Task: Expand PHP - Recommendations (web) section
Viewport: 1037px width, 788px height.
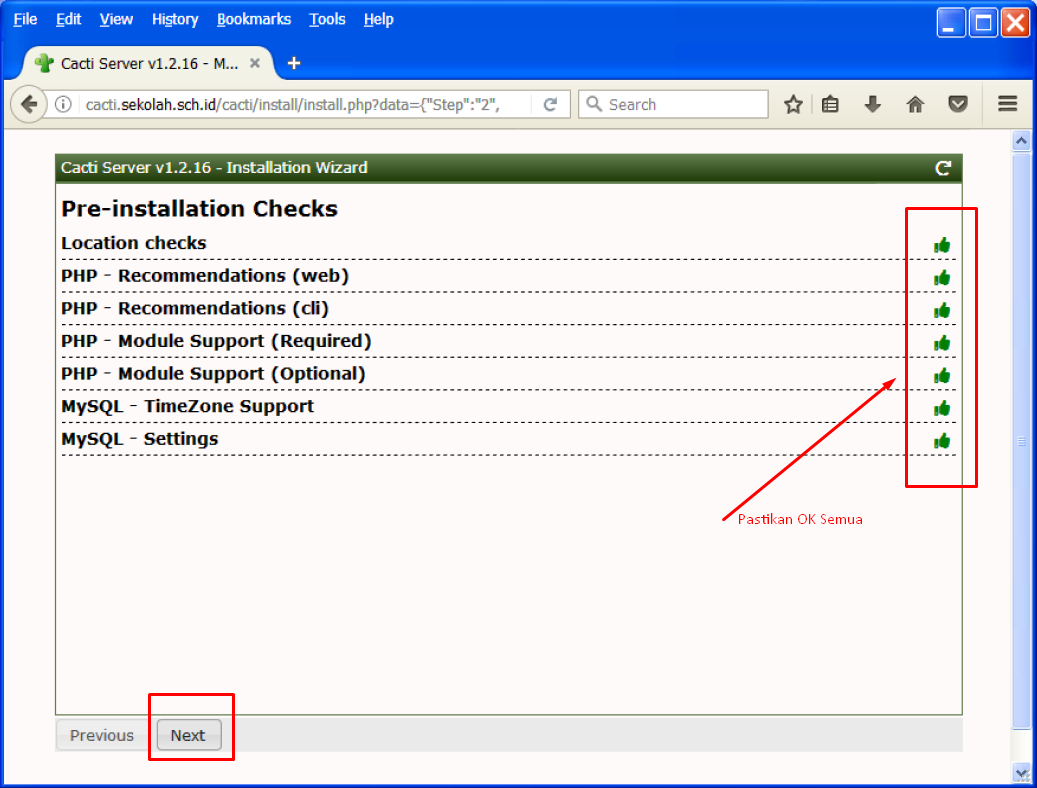Action: pyautogui.click(x=205, y=276)
